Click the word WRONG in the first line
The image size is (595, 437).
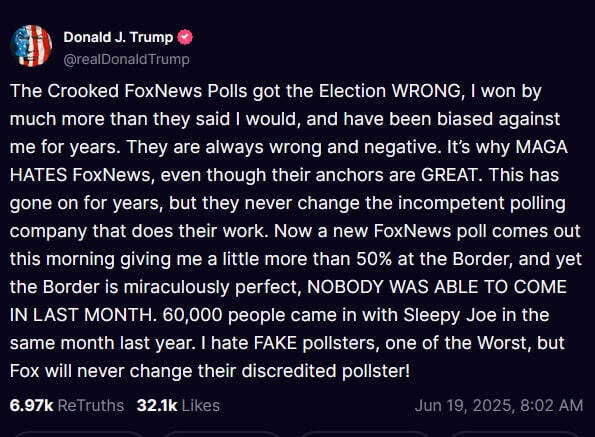point(425,91)
